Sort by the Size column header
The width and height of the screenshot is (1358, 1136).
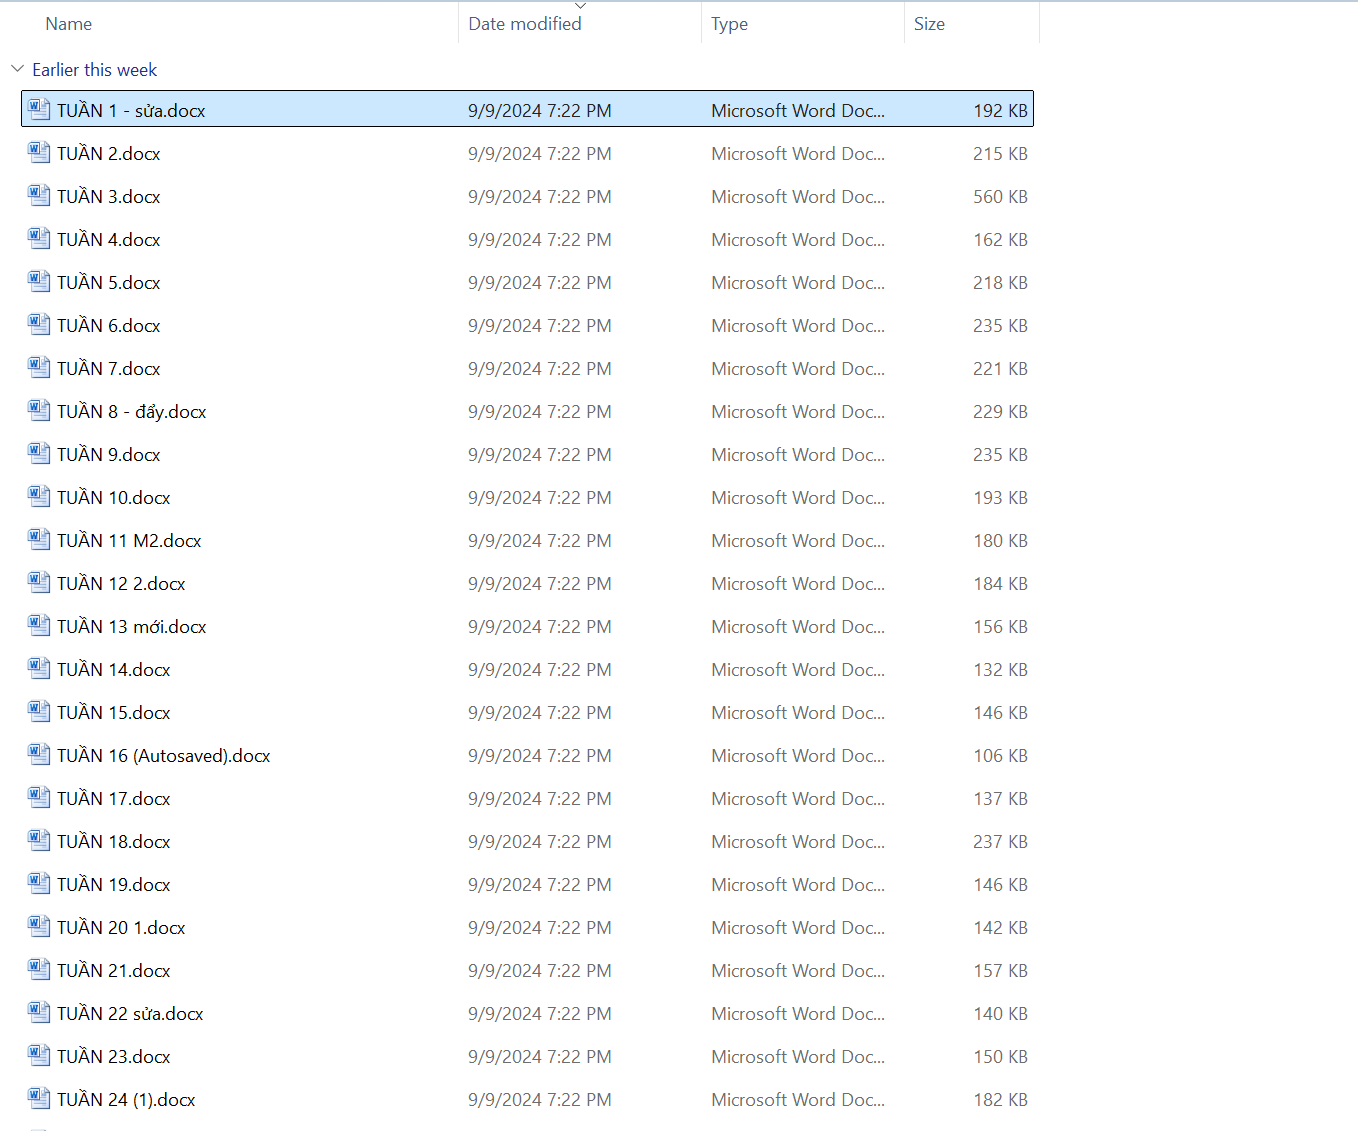click(929, 24)
